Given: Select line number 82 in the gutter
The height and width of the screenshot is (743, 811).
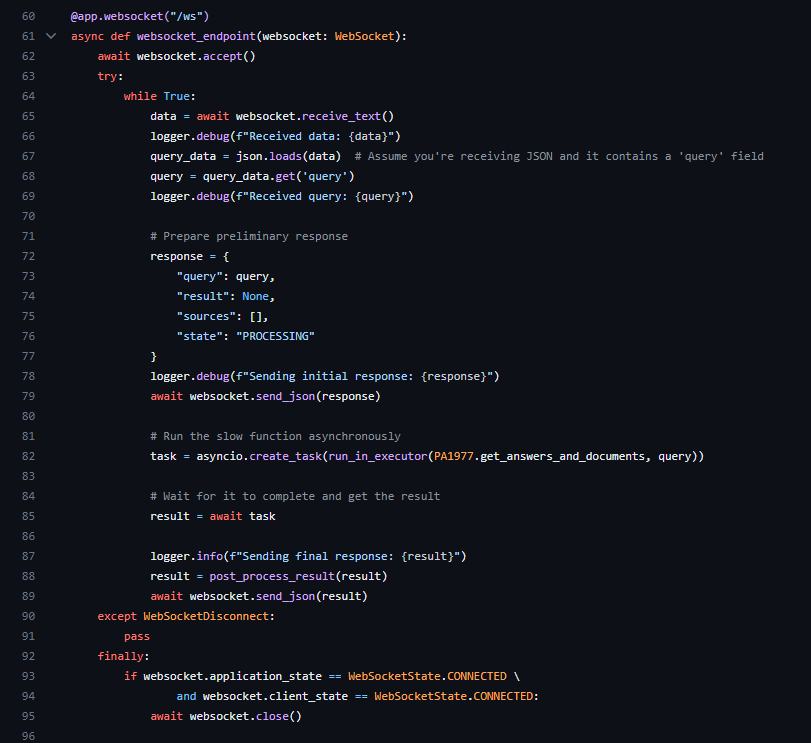Looking at the screenshot, I should [x=27, y=456].
